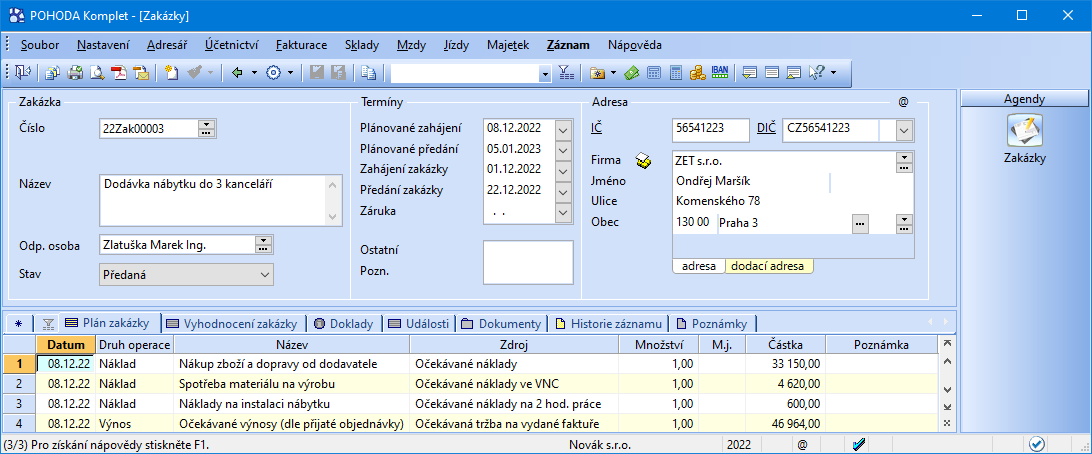Image resolution: width=1092 pixels, height=454 pixels.
Task: Click the blue checkmark icon in status bar
Action: [x=859, y=444]
